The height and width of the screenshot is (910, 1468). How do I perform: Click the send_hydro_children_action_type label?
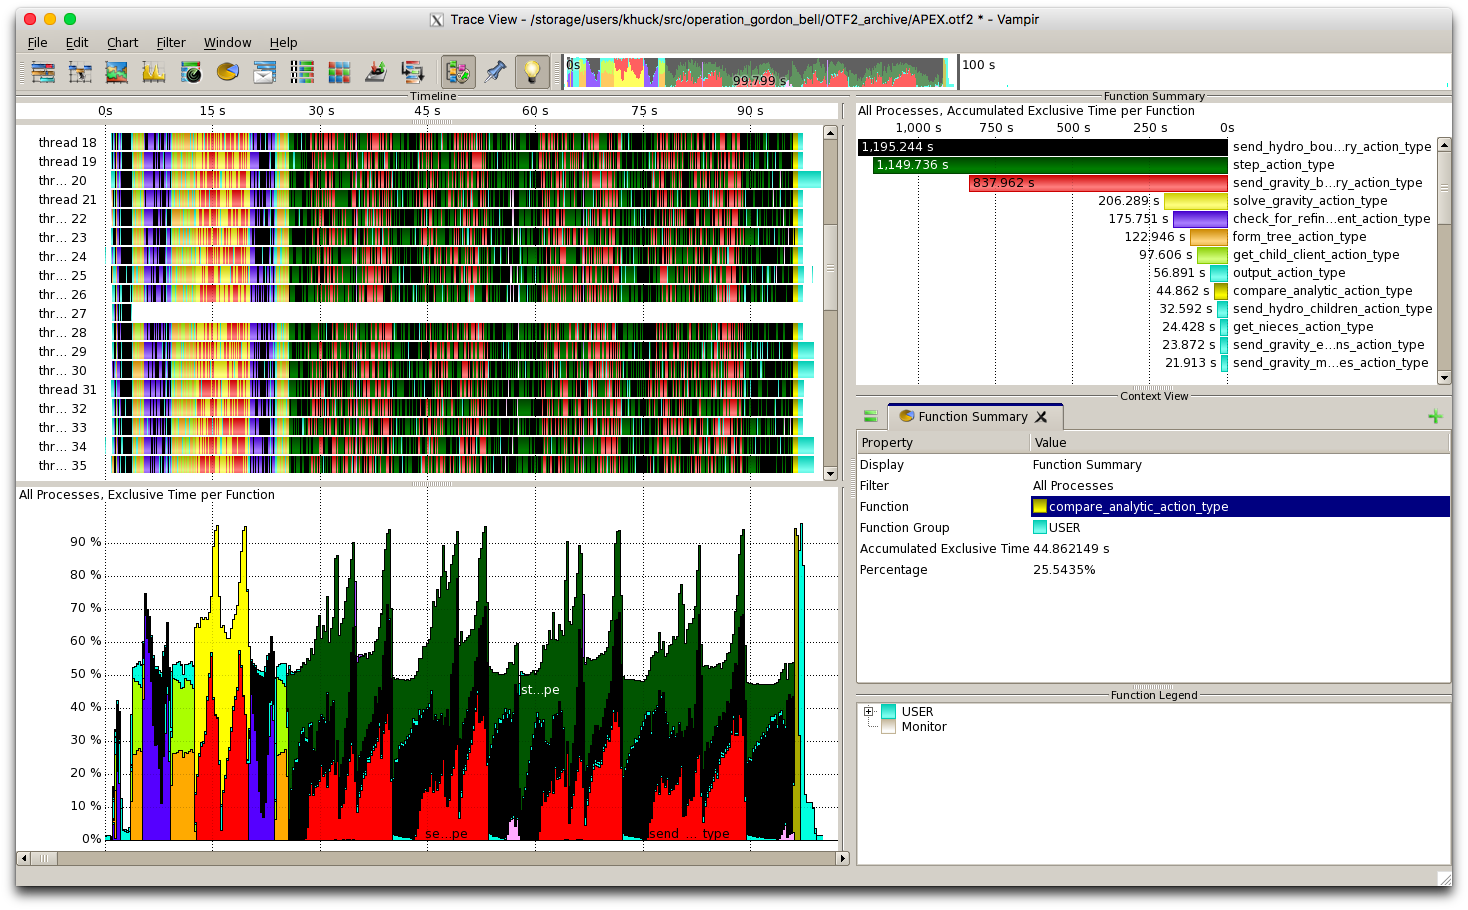click(1332, 309)
